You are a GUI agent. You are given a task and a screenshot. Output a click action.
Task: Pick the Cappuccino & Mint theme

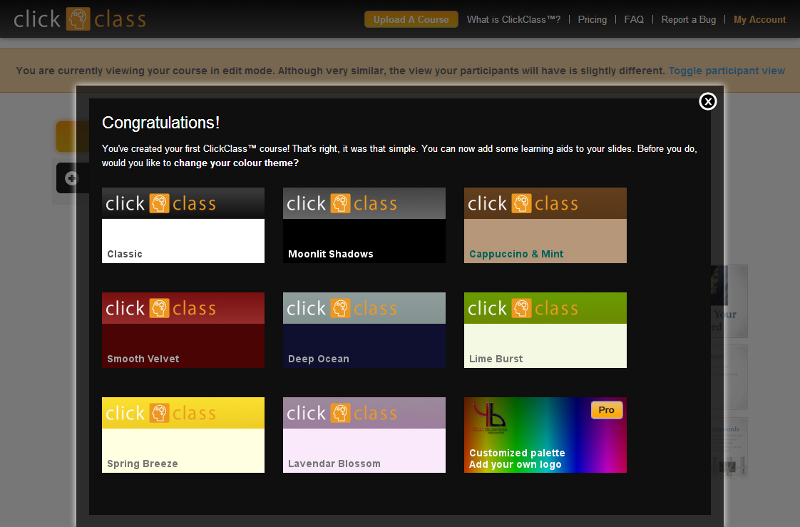coord(545,225)
